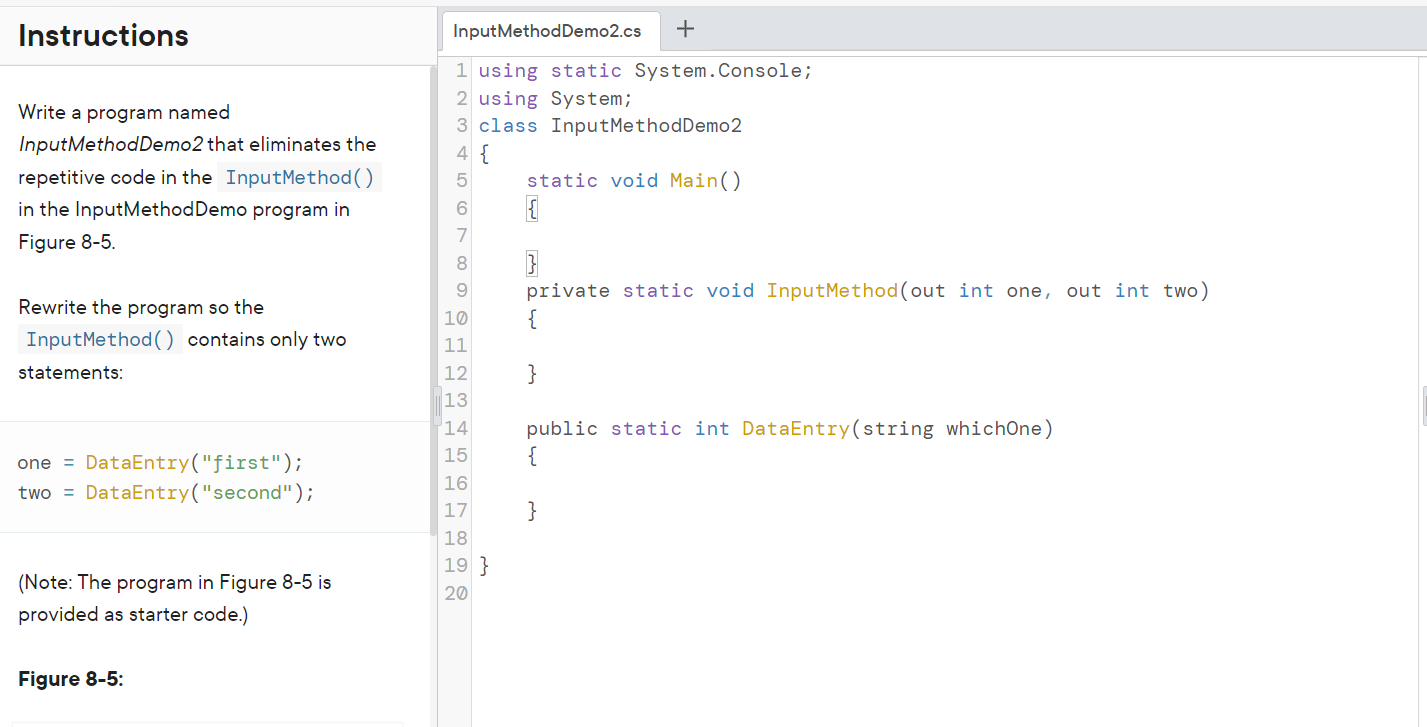Select the DataEntry method signature on line 14

[x=788, y=428]
